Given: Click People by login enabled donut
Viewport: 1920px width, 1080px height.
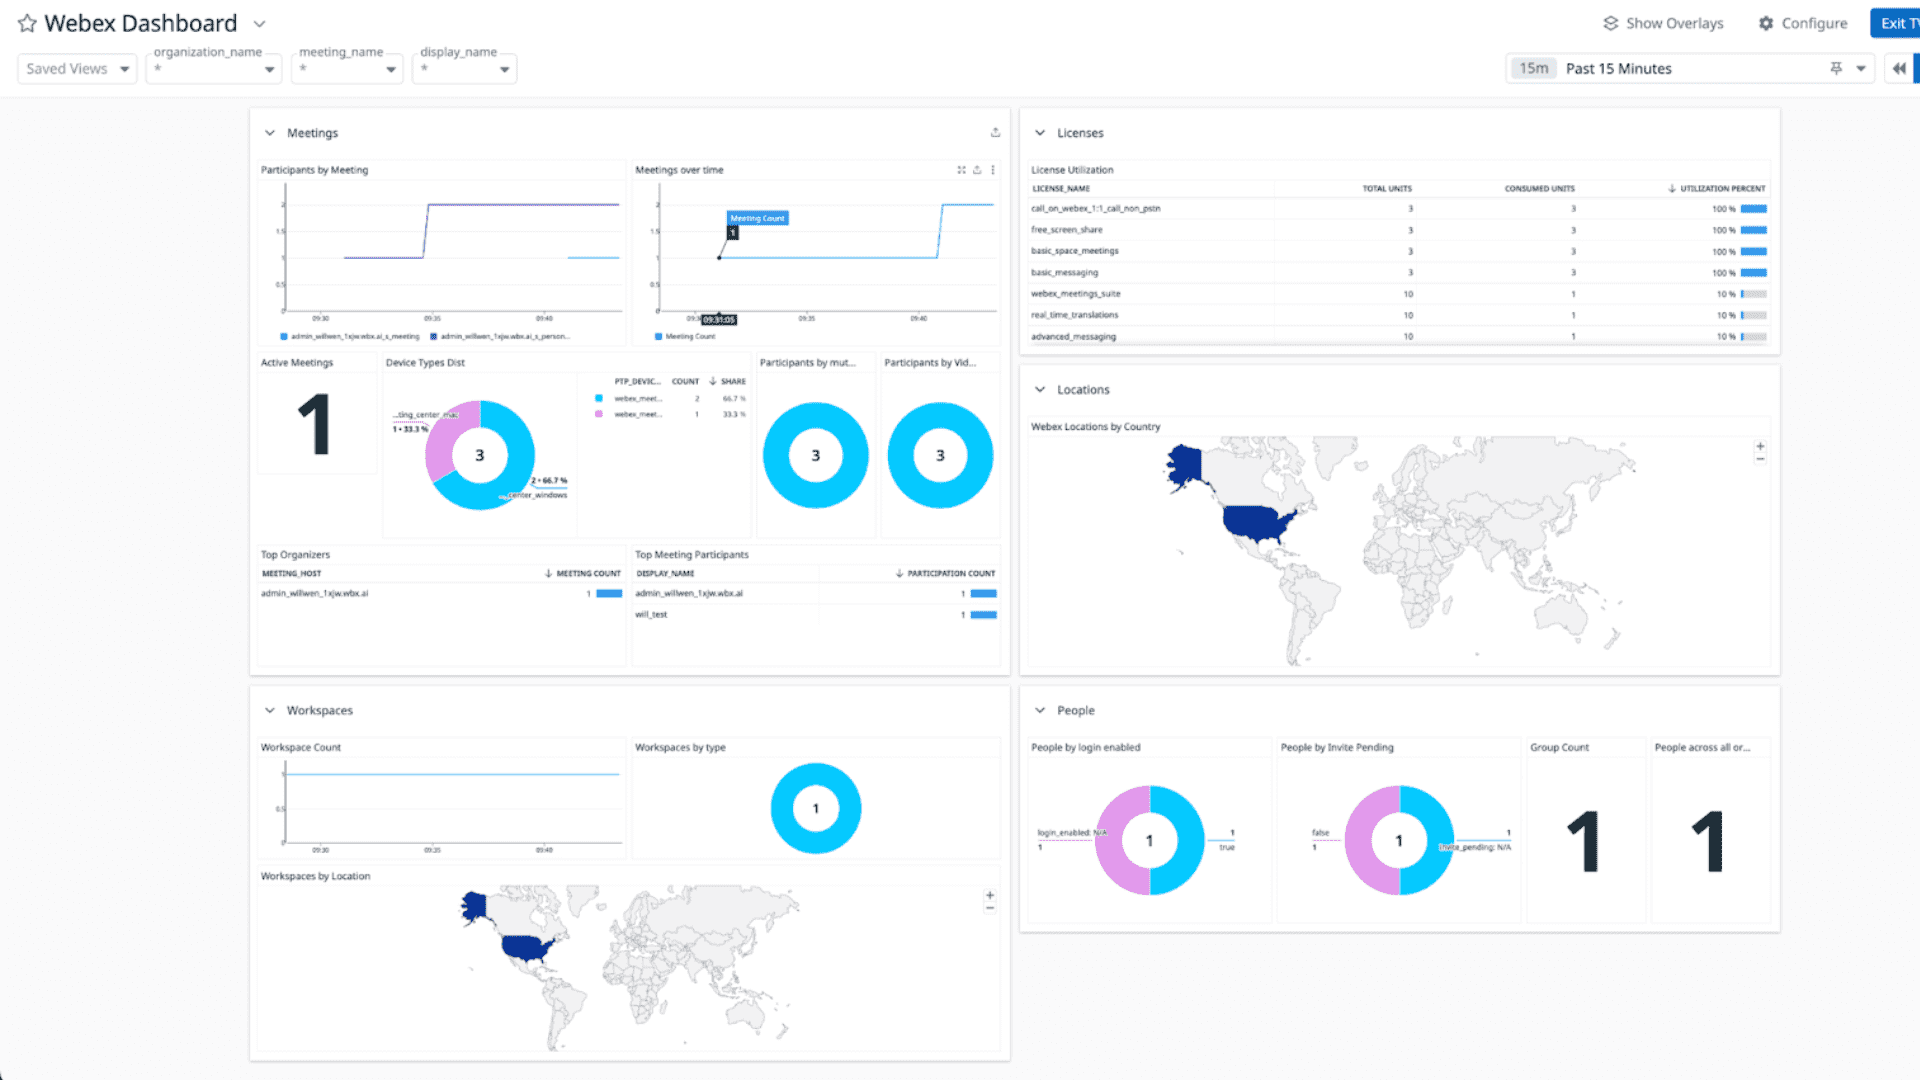Looking at the screenshot, I should 1150,840.
